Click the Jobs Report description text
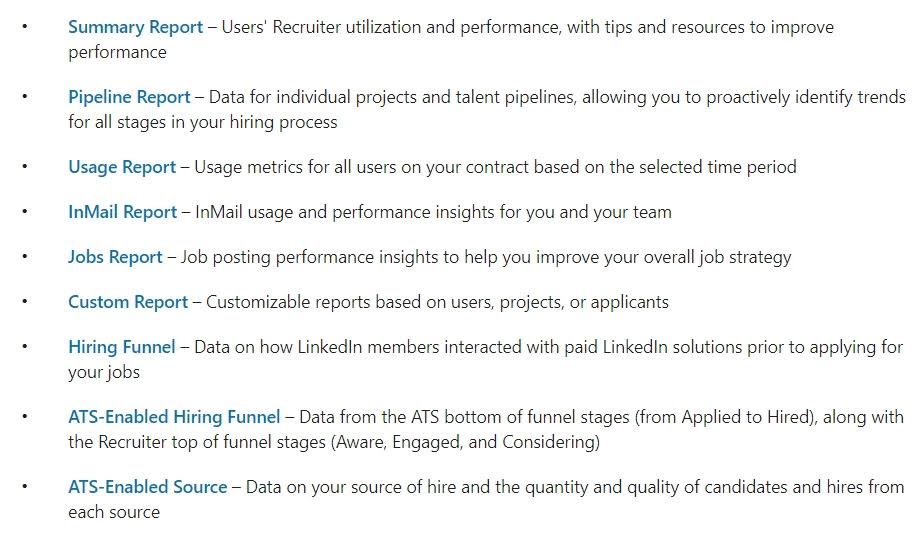Screen dimensions: 923x536 486,257
